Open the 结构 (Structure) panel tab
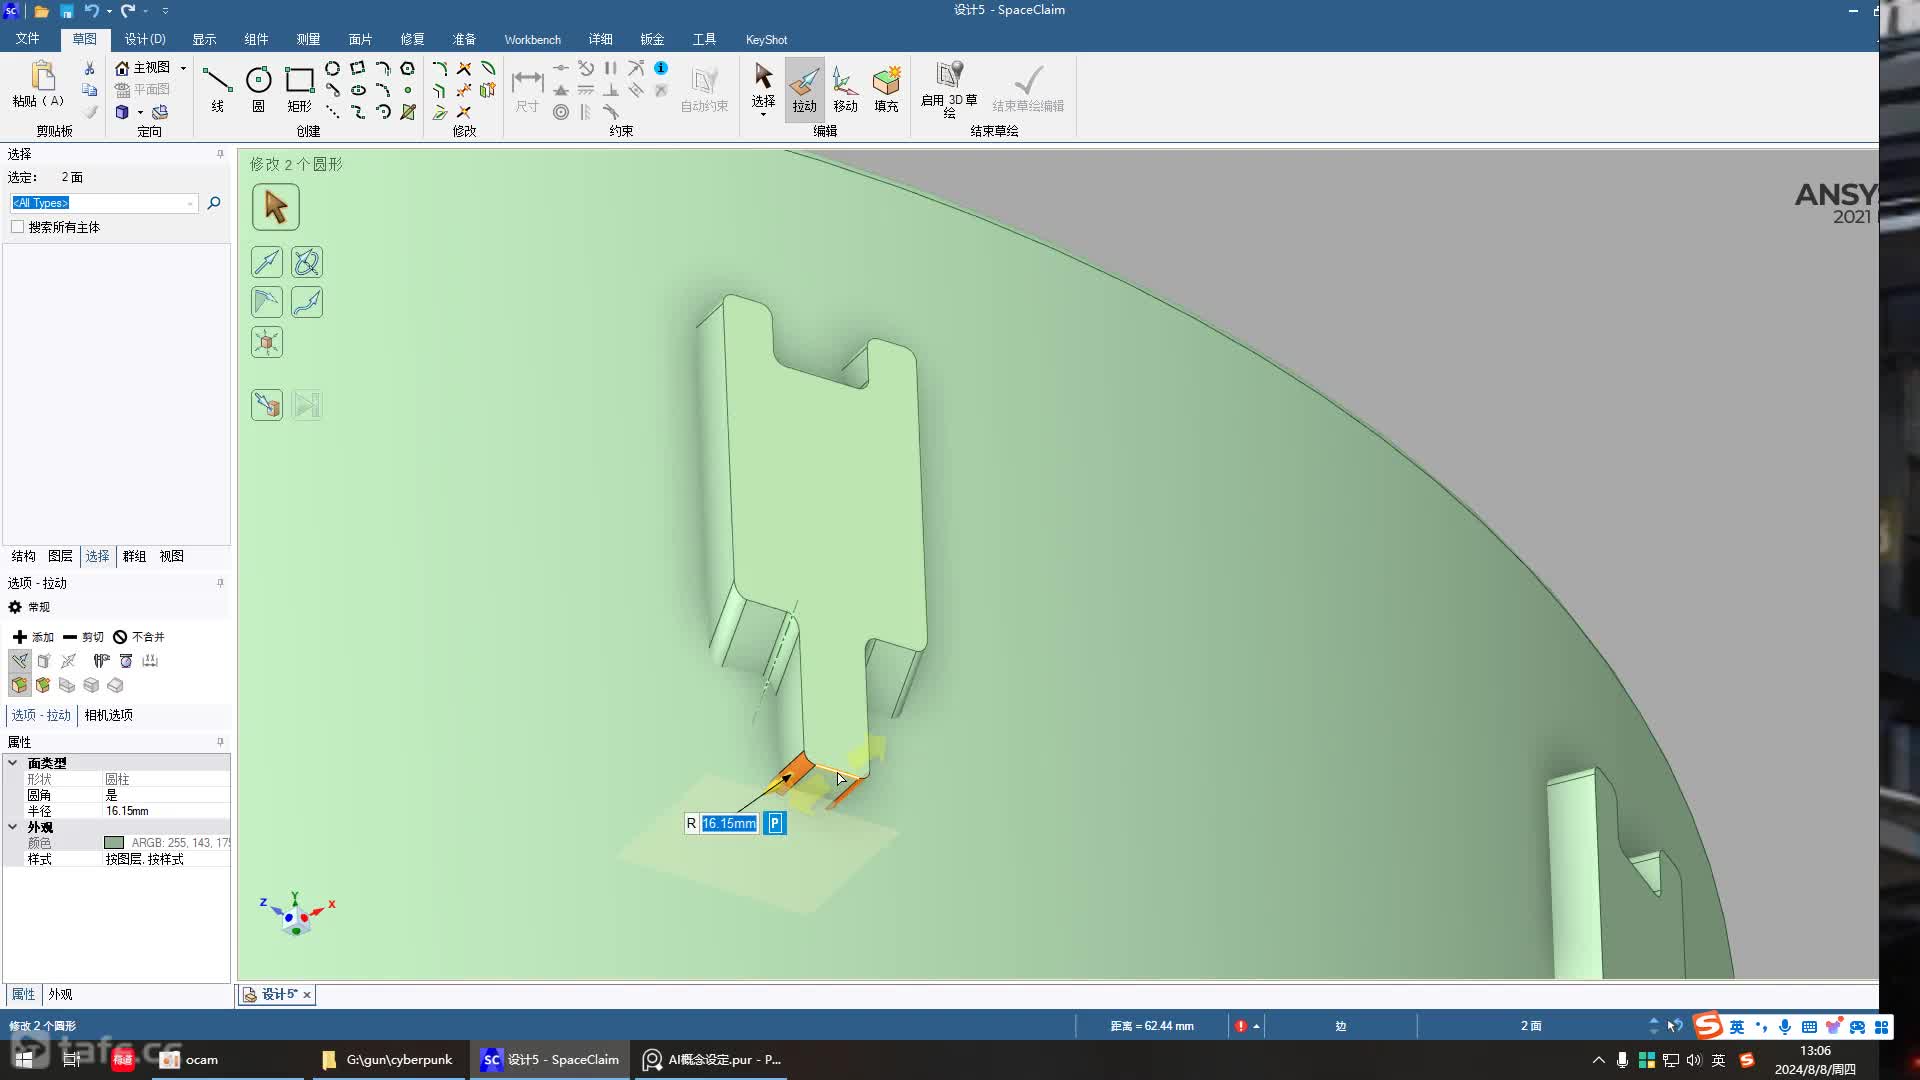The image size is (1920, 1080). point(23,556)
